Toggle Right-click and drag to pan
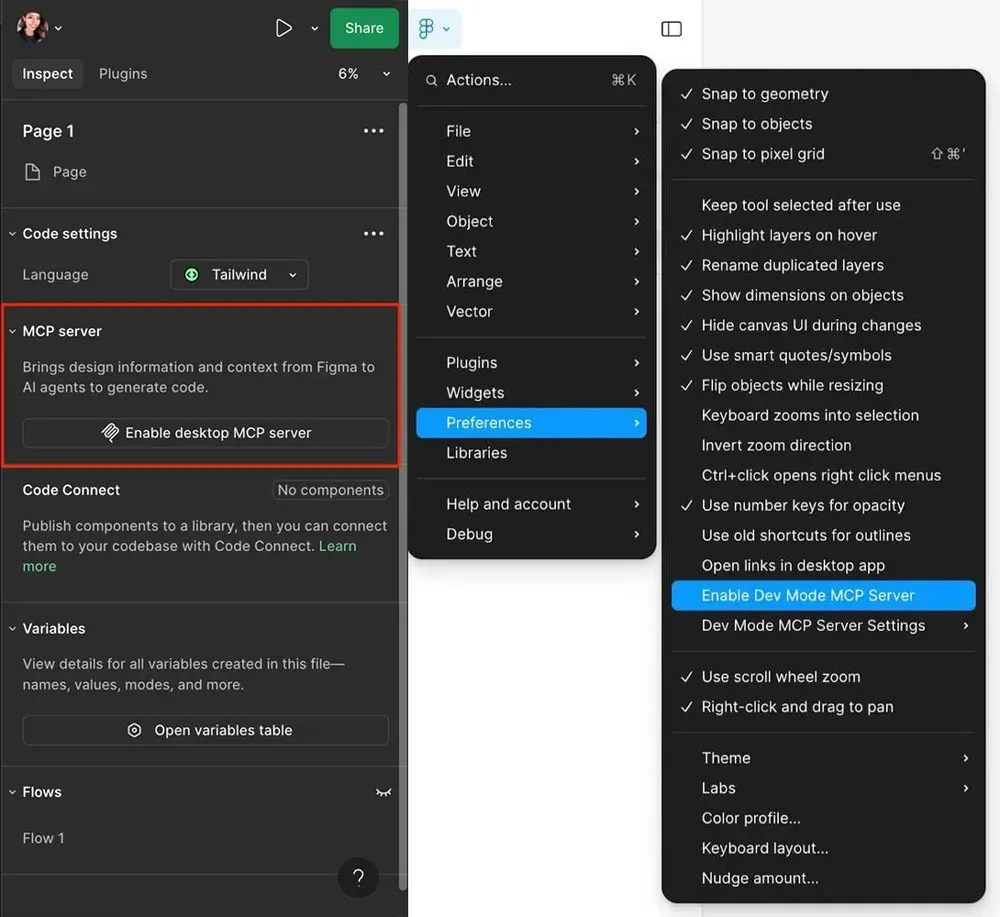The height and width of the screenshot is (917, 1000). 823,707
